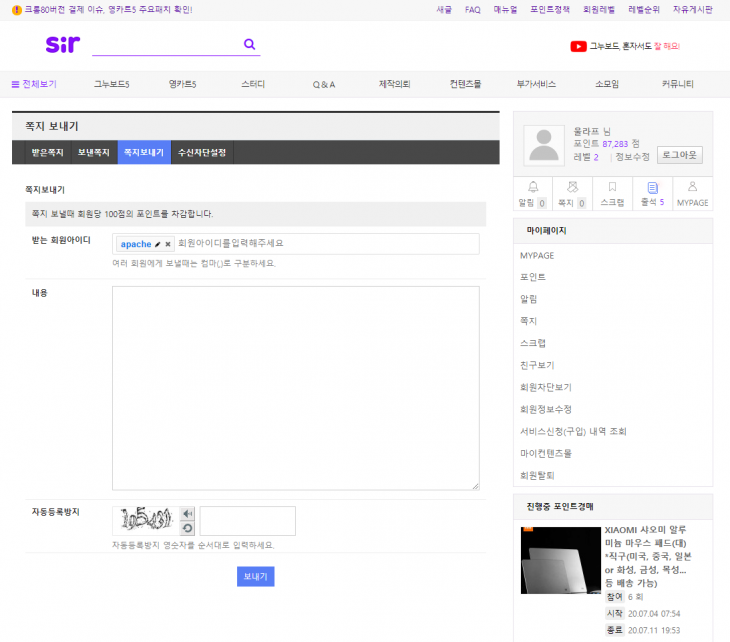Edit the apache recipient with pencil icon
The width and height of the screenshot is (730, 642).
(x=157, y=244)
